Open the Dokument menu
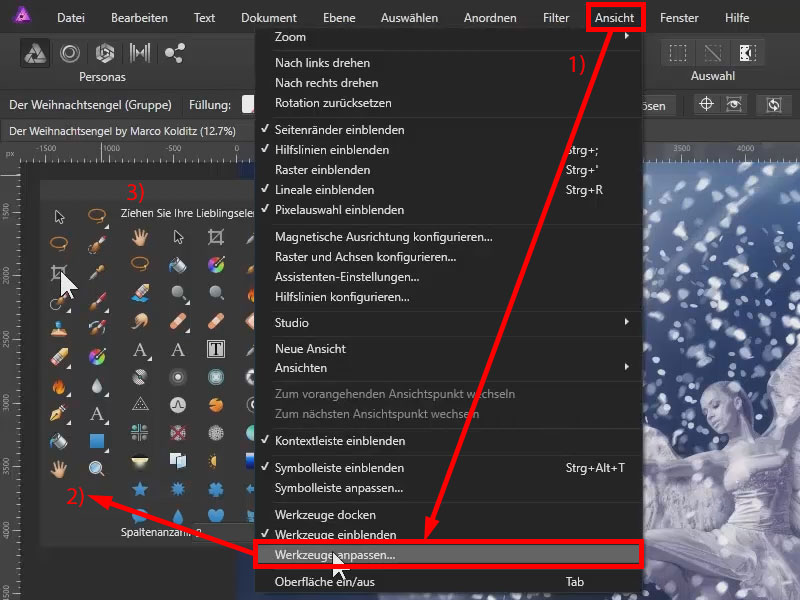Screen dimensions: 800x600 click(x=269, y=17)
